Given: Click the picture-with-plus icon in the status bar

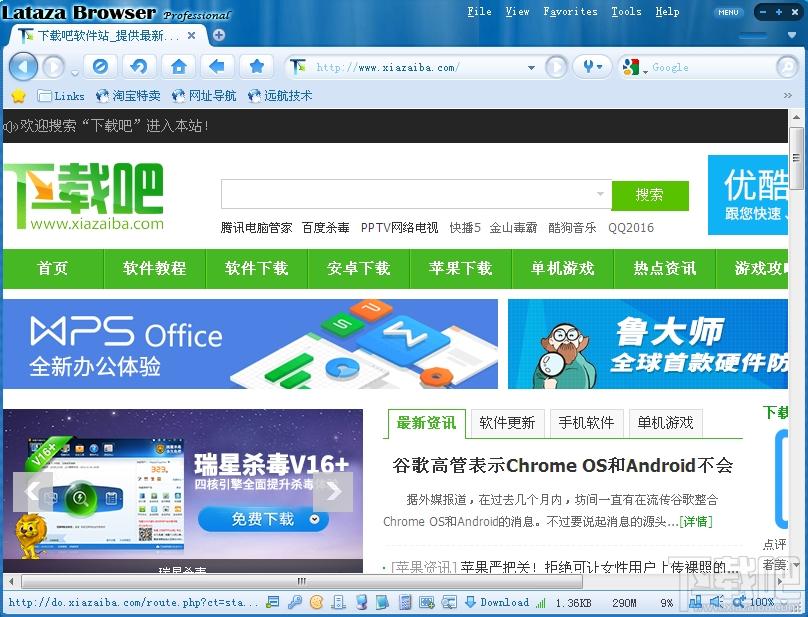Looking at the screenshot, I should (x=426, y=602).
